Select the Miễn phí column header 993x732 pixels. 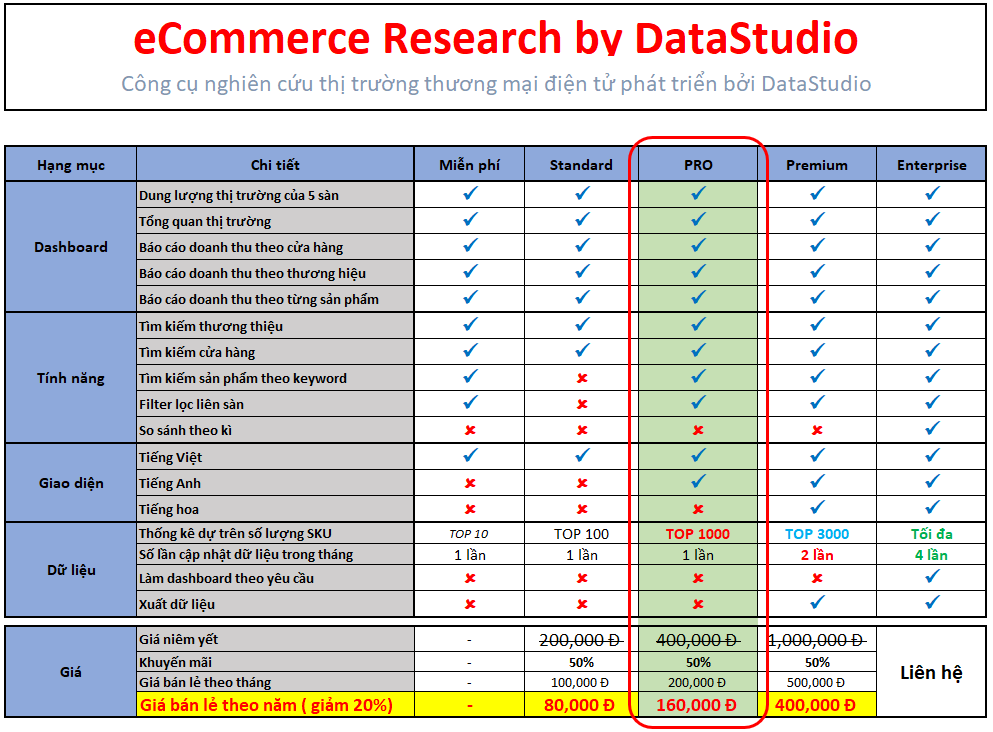[x=470, y=165]
